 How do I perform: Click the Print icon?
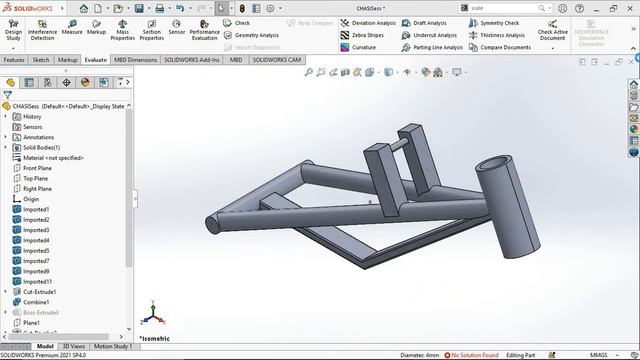coord(160,8)
